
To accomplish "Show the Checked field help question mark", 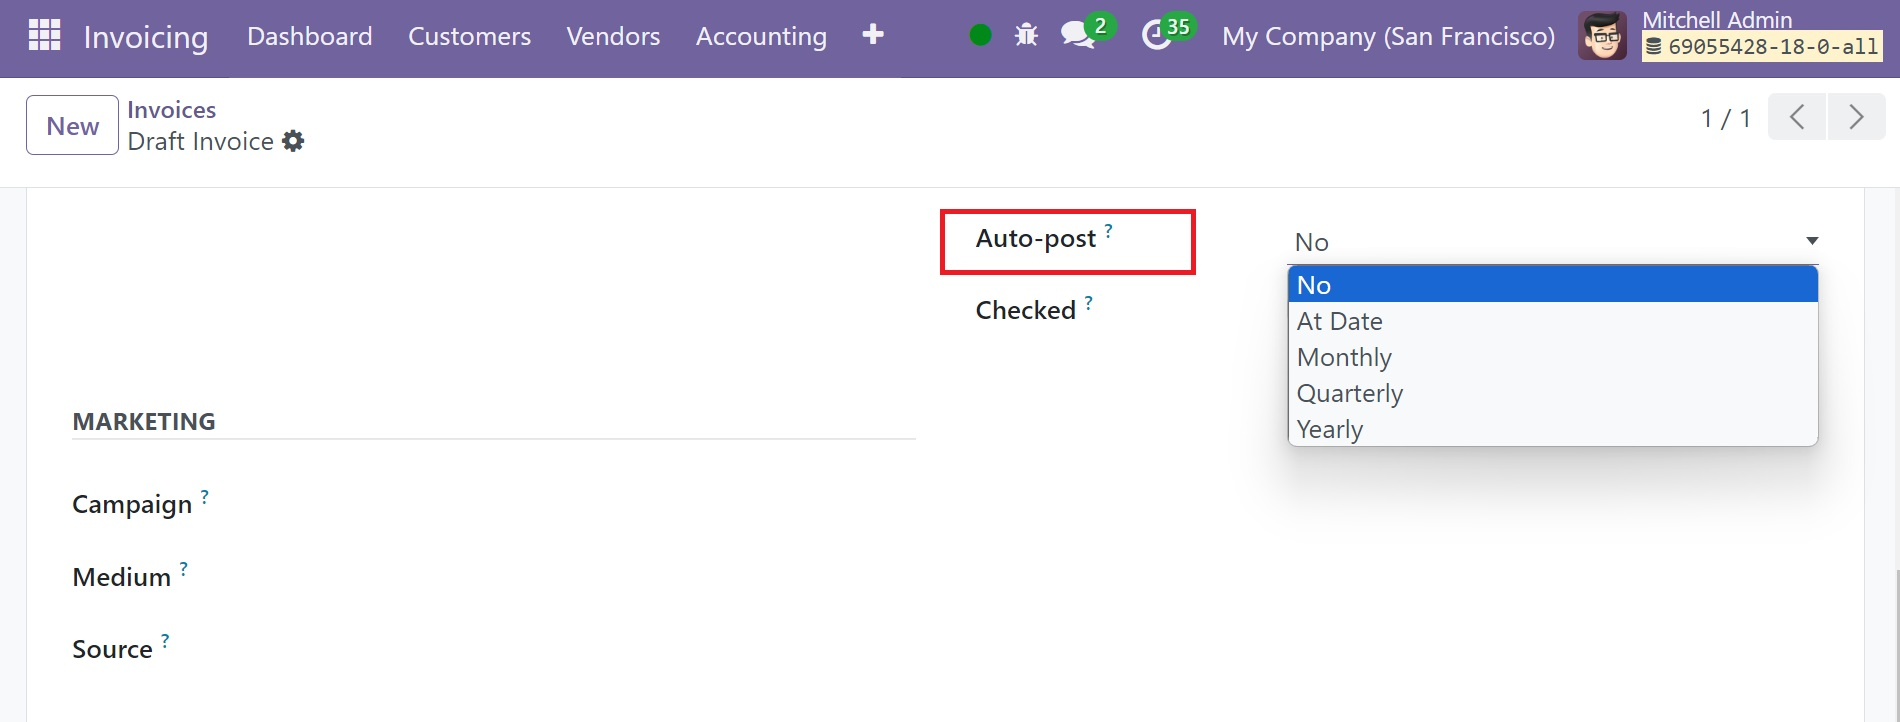I will coord(1089,302).
